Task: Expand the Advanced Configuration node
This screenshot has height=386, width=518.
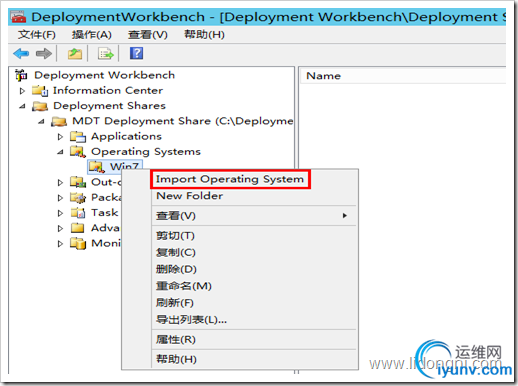Action: 60,228
